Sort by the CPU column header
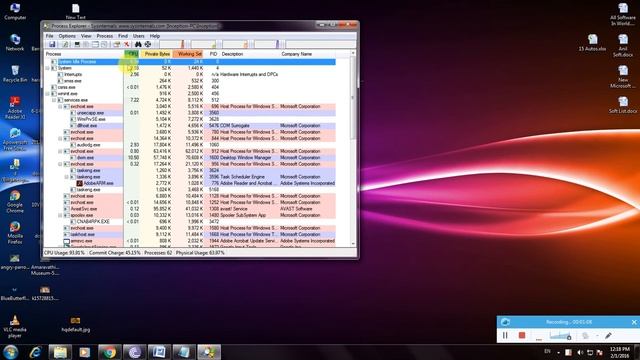The height and width of the screenshot is (360, 640). tap(131, 54)
